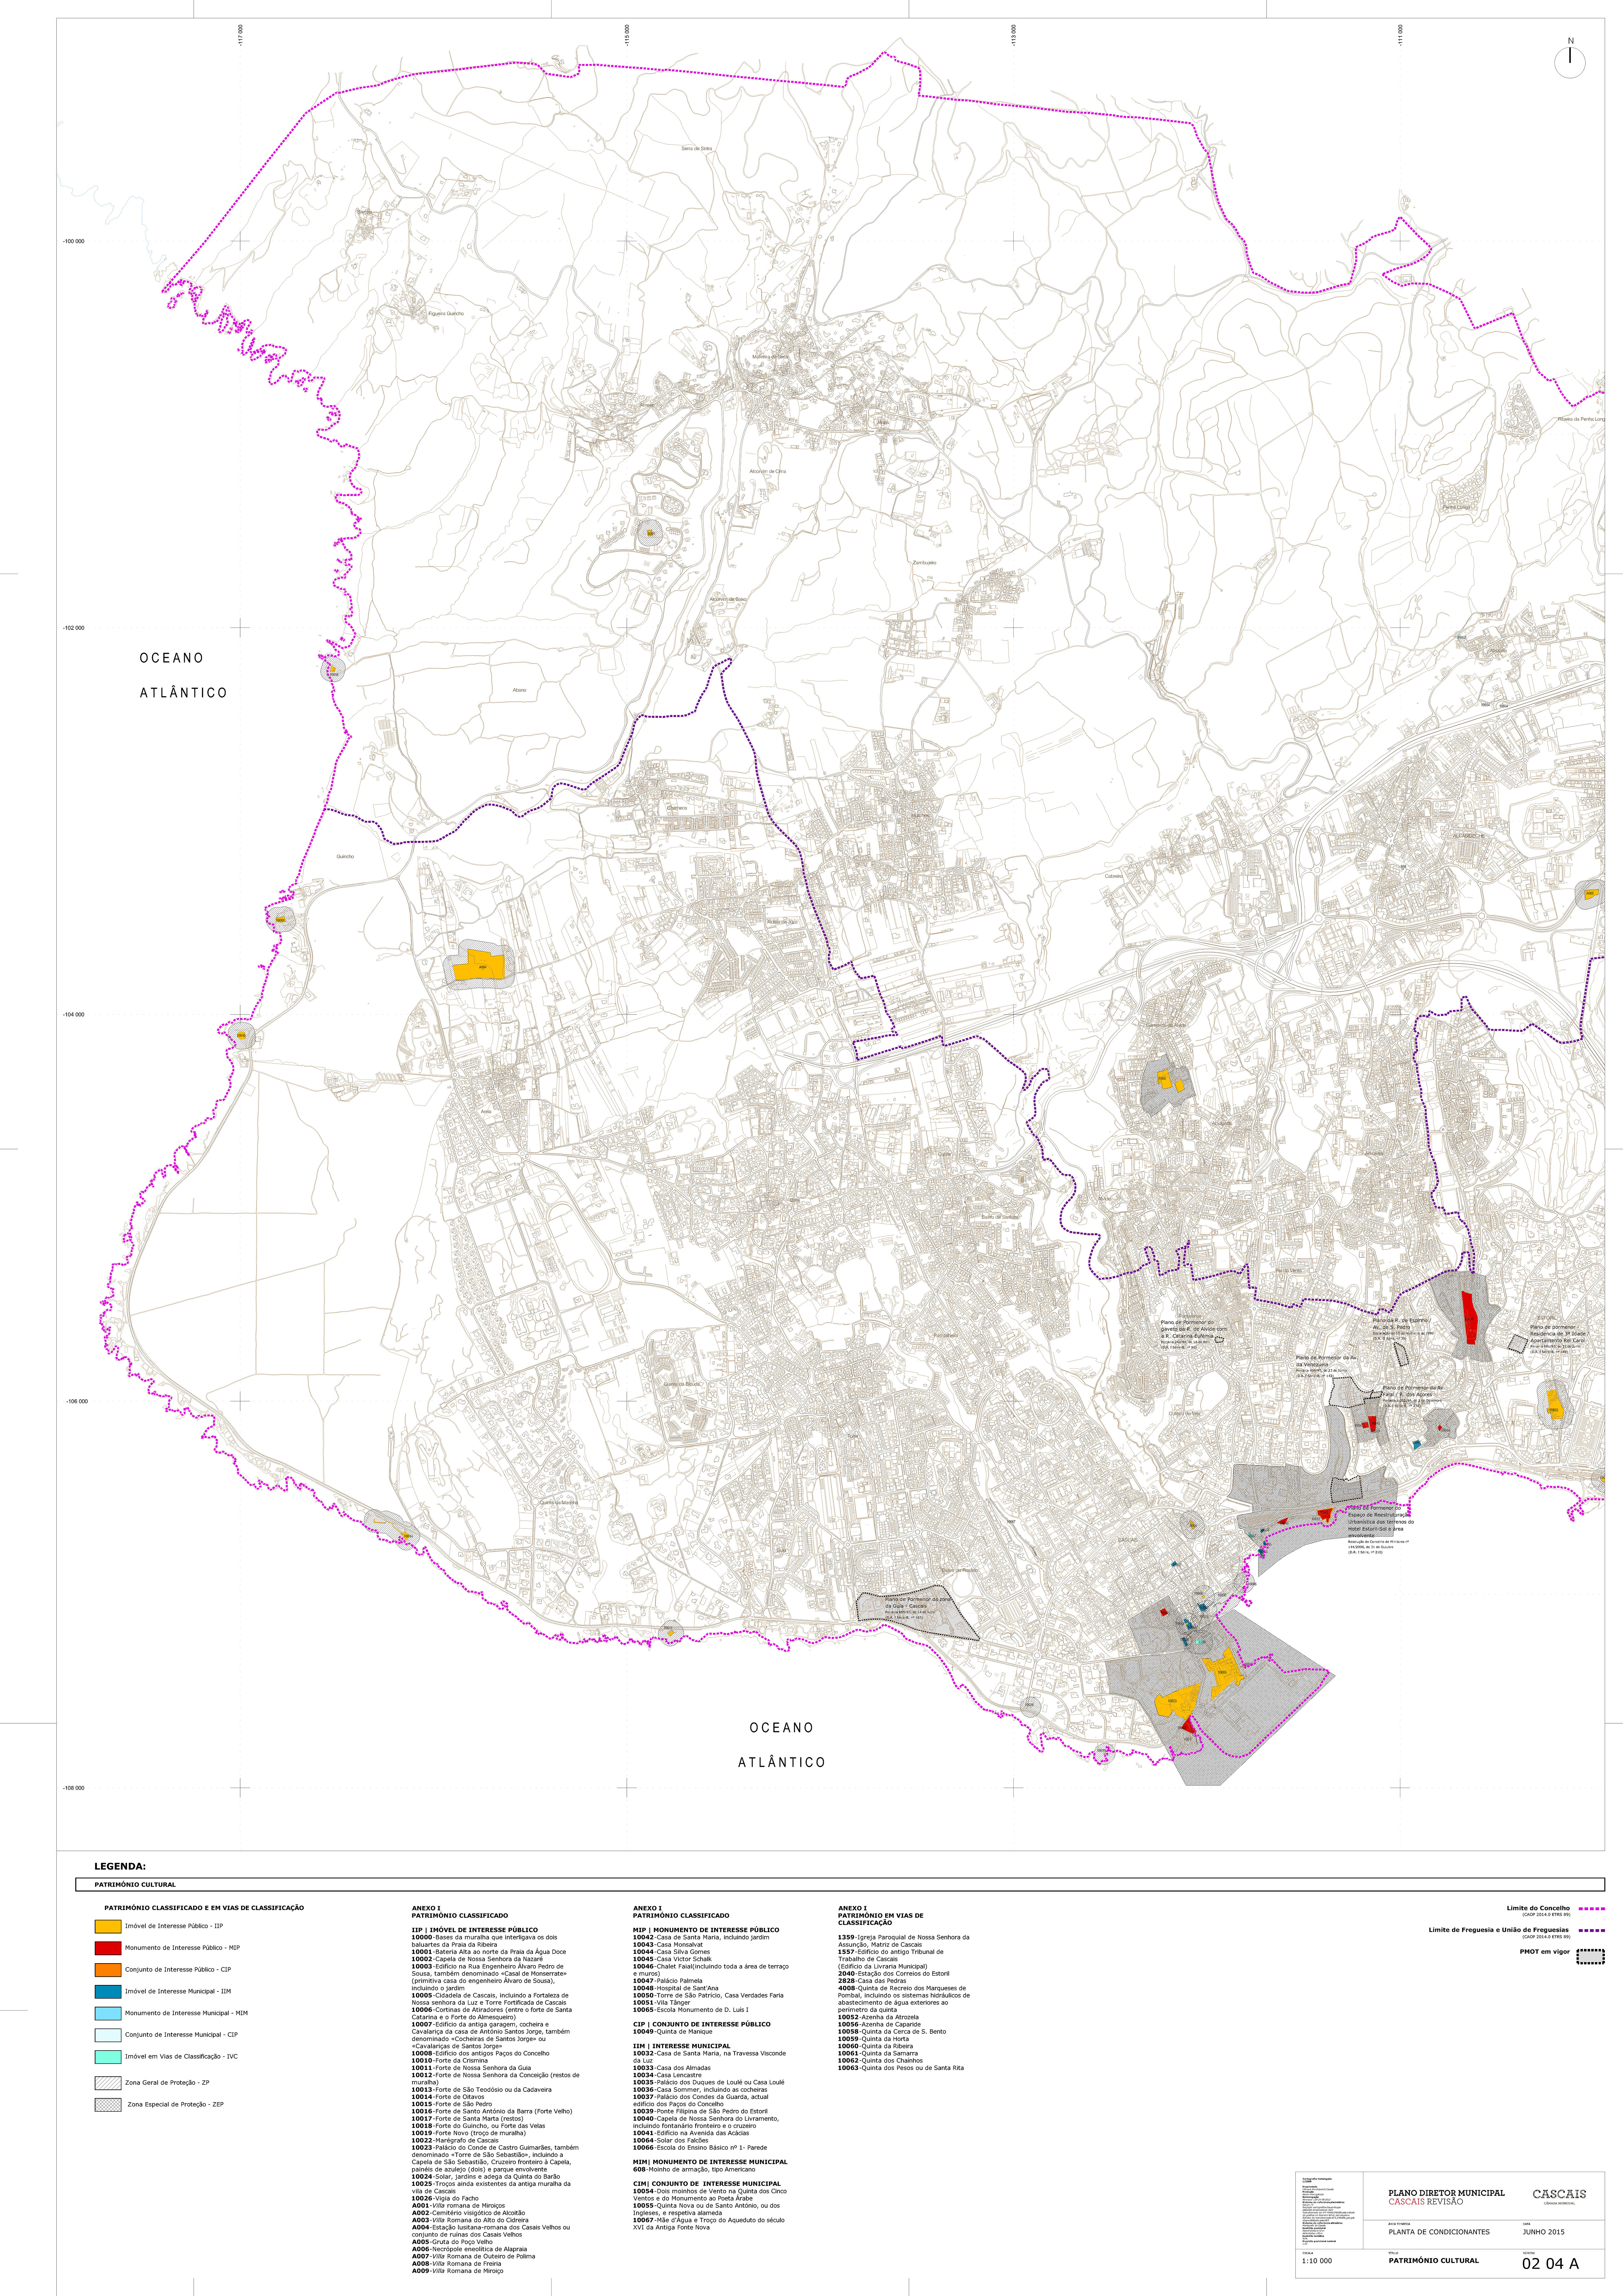Select the turquoise IVC legend swatch

(x=108, y=2057)
